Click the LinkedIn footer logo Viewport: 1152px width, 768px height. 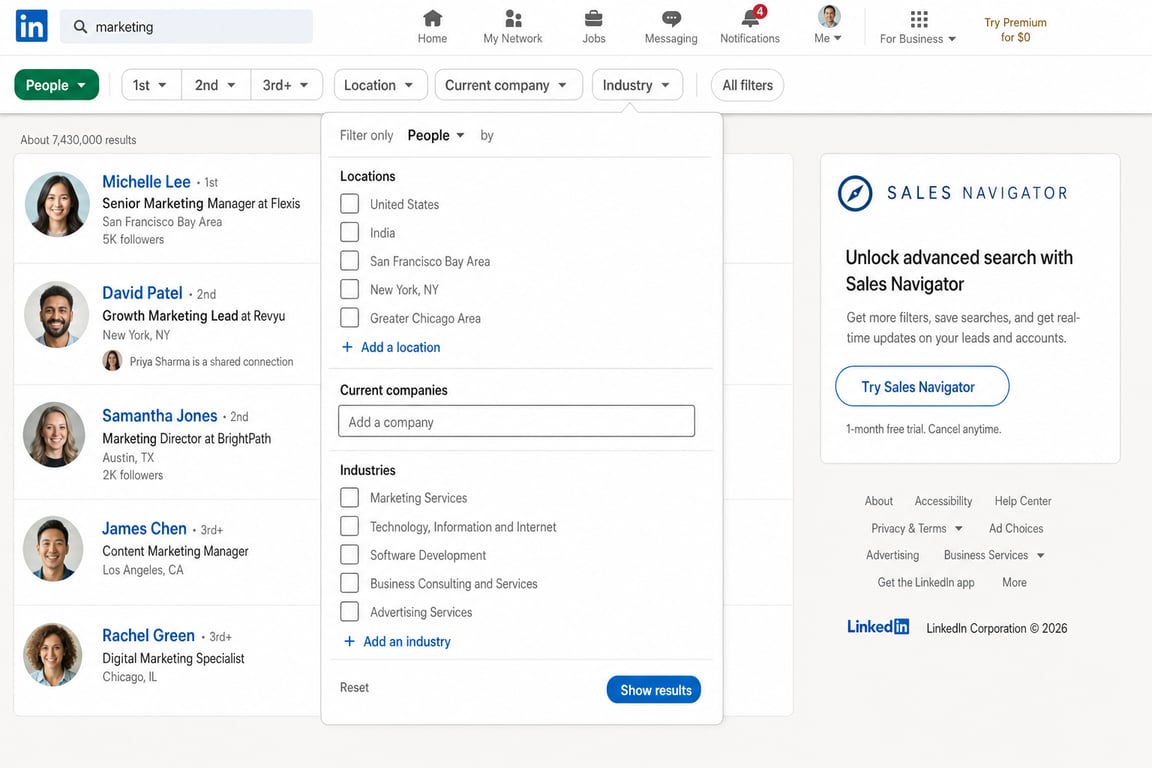878,627
